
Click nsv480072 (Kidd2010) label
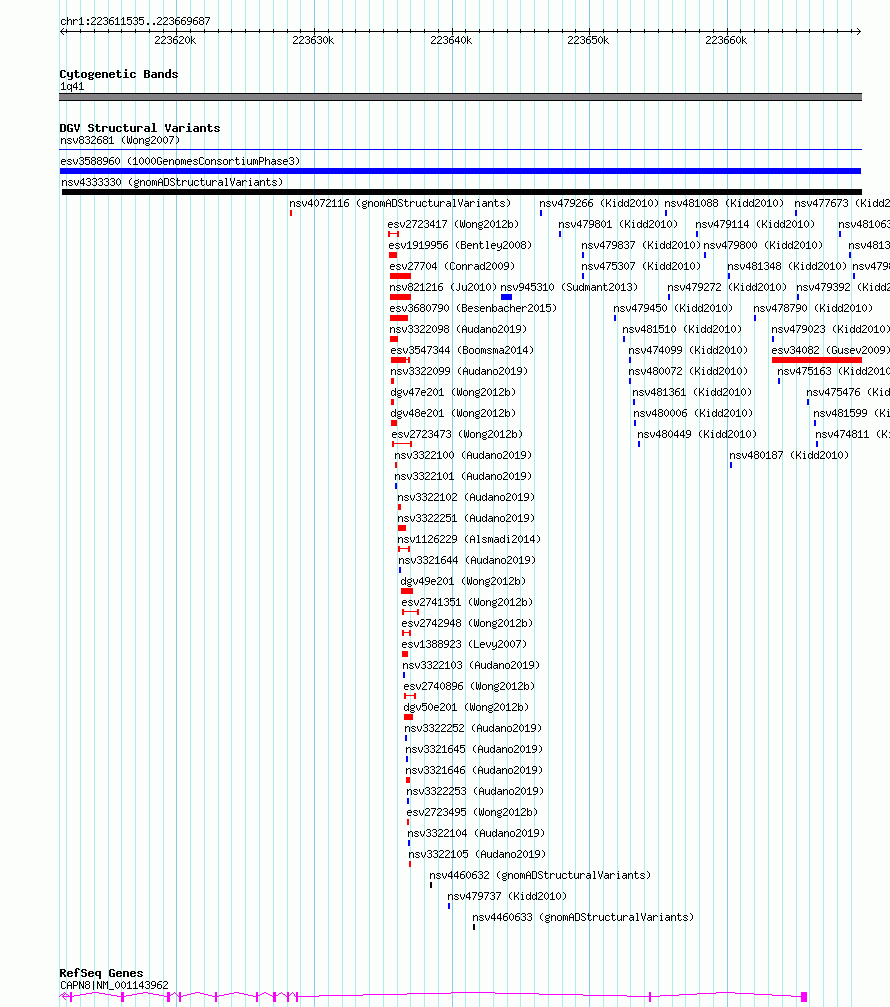click(x=688, y=371)
